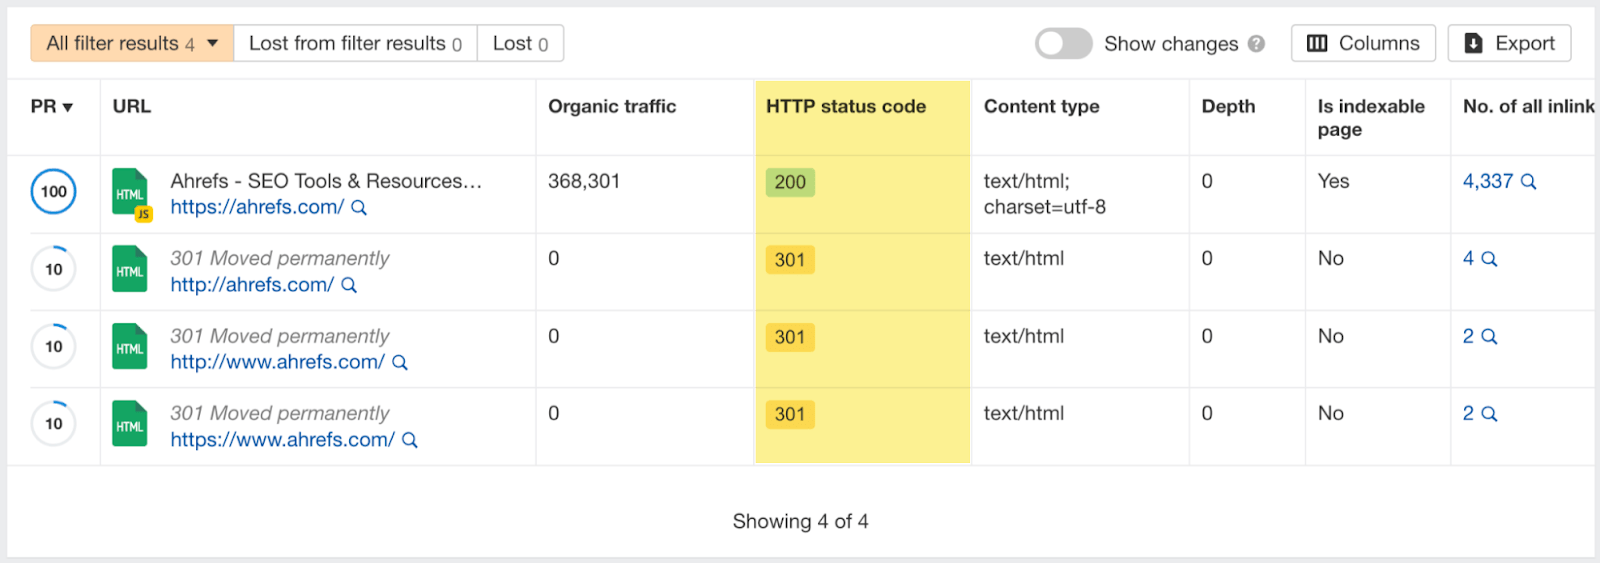Click the green 200 status code badge
Image resolution: width=1600 pixels, height=563 pixels.
click(x=790, y=182)
